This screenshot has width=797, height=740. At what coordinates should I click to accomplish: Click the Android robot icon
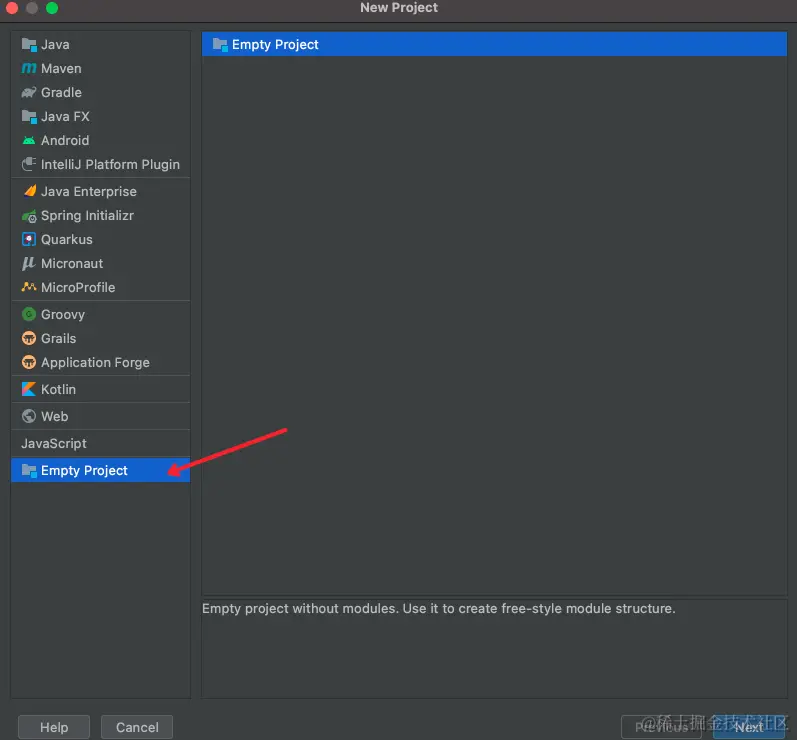pyautogui.click(x=29, y=140)
